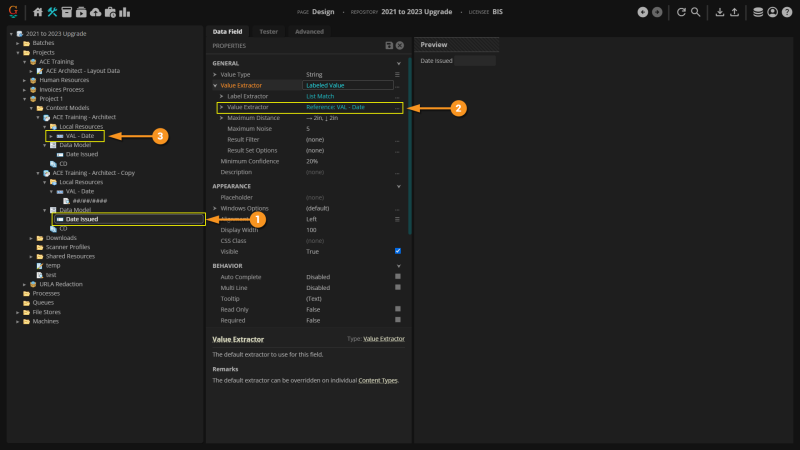Click the download icon in top toolbar
Screen dimensions: 800x450
coord(719,12)
